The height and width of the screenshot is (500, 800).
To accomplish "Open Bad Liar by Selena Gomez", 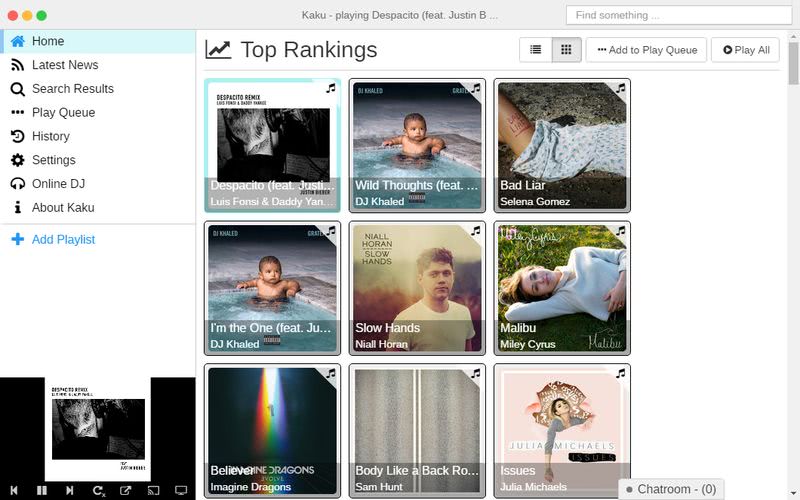I will 562,145.
